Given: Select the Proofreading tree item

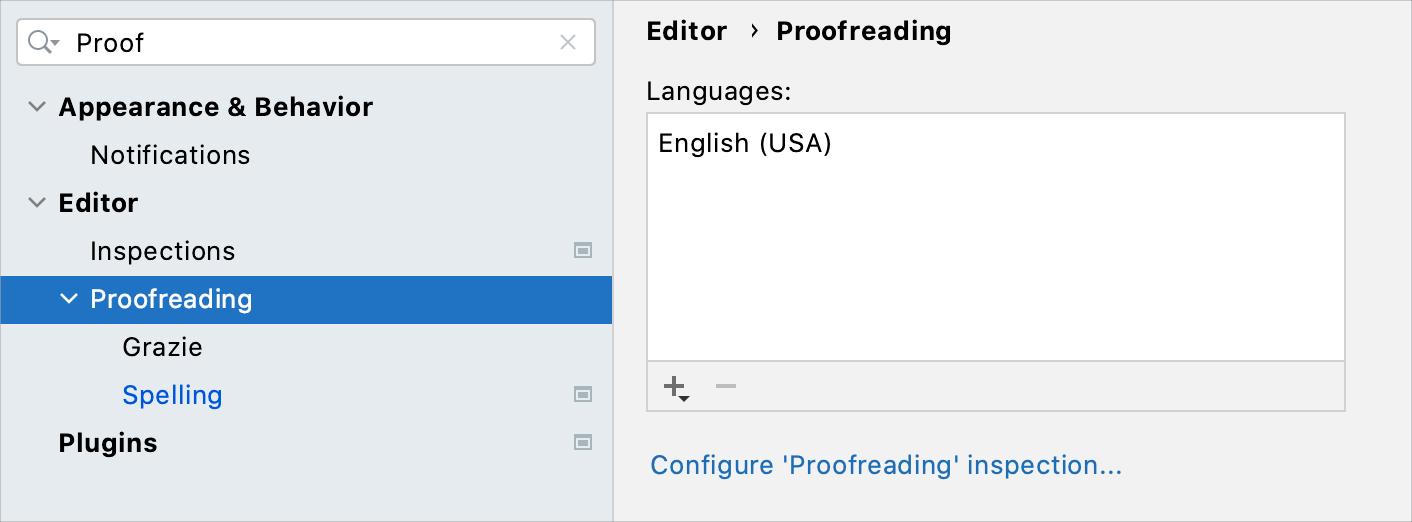Looking at the screenshot, I should tap(171, 299).
